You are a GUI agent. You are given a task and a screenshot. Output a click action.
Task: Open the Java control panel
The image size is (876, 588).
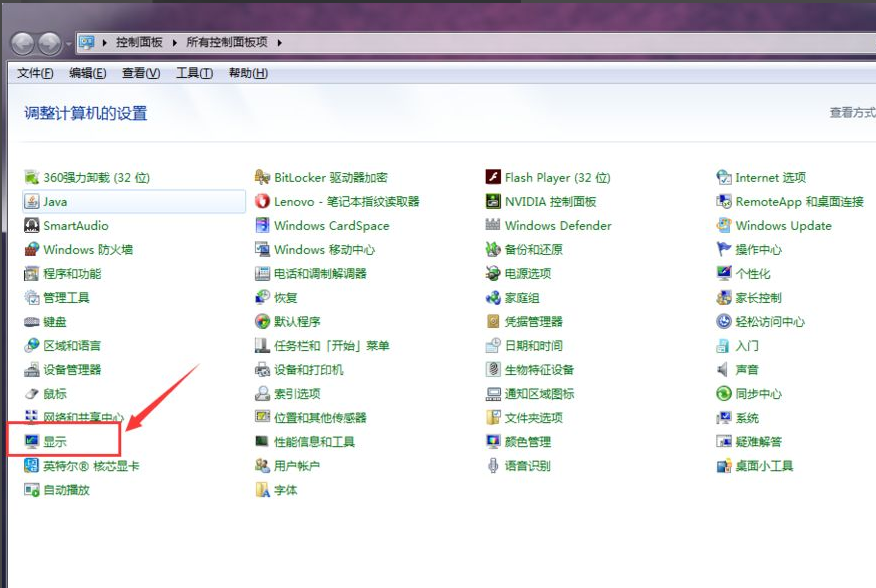click(x=57, y=201)
